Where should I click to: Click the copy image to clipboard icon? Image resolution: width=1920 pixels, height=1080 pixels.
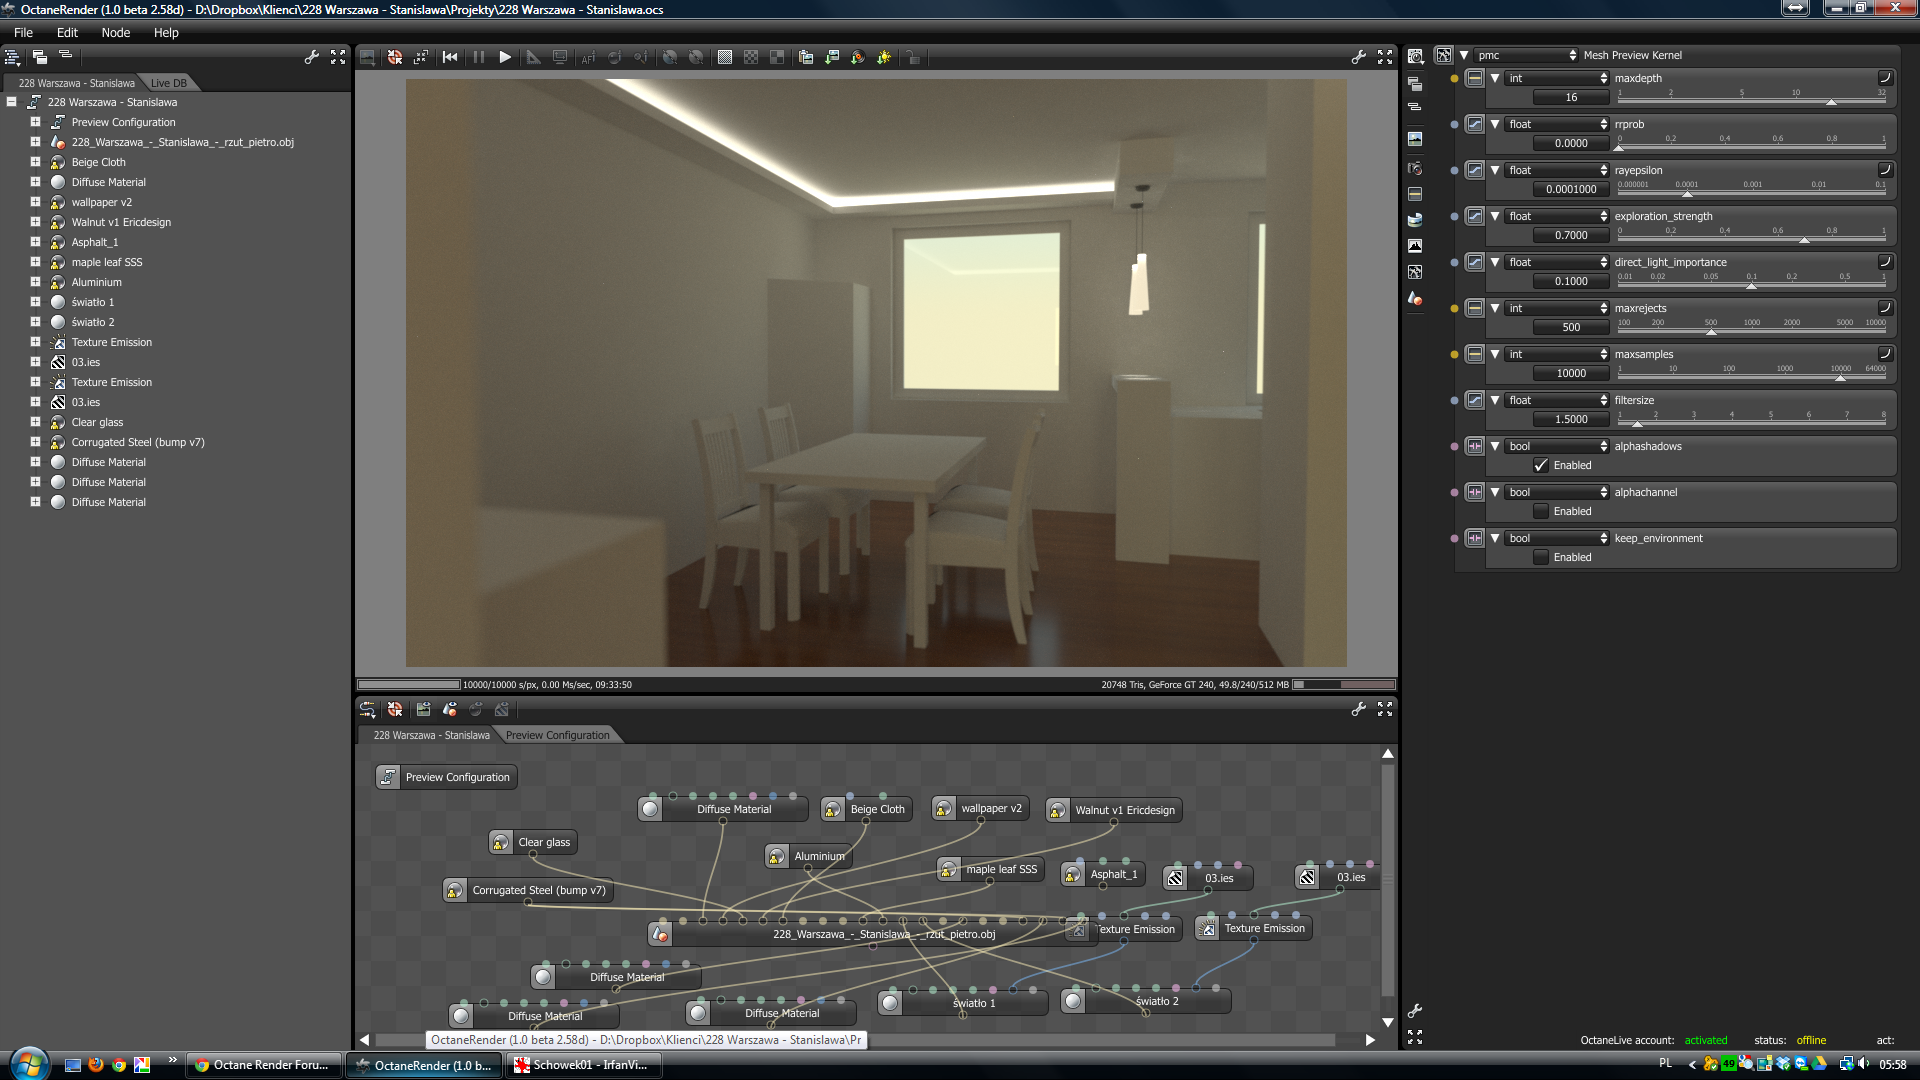click(x=806, y=57)
